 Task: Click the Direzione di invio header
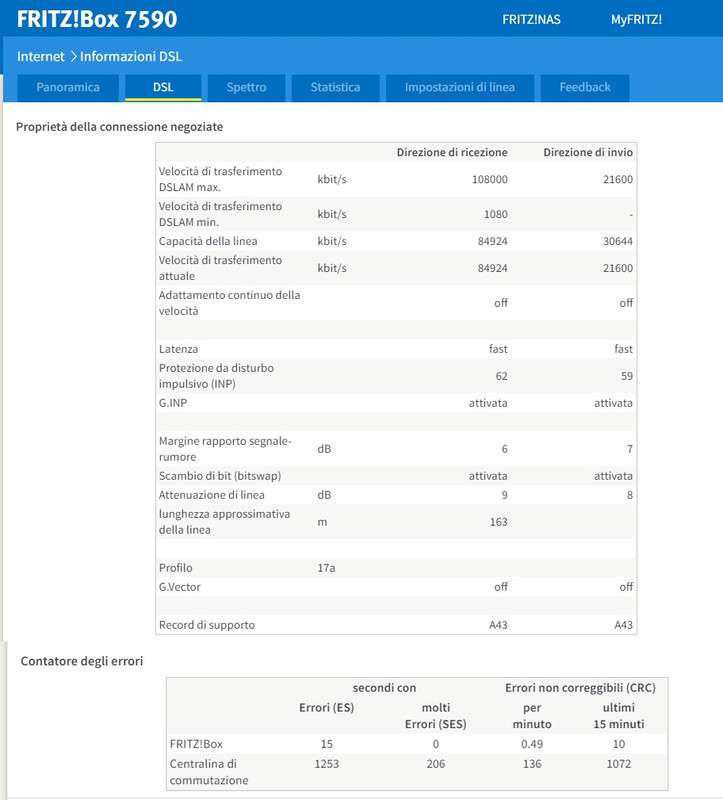coord(588,152)
